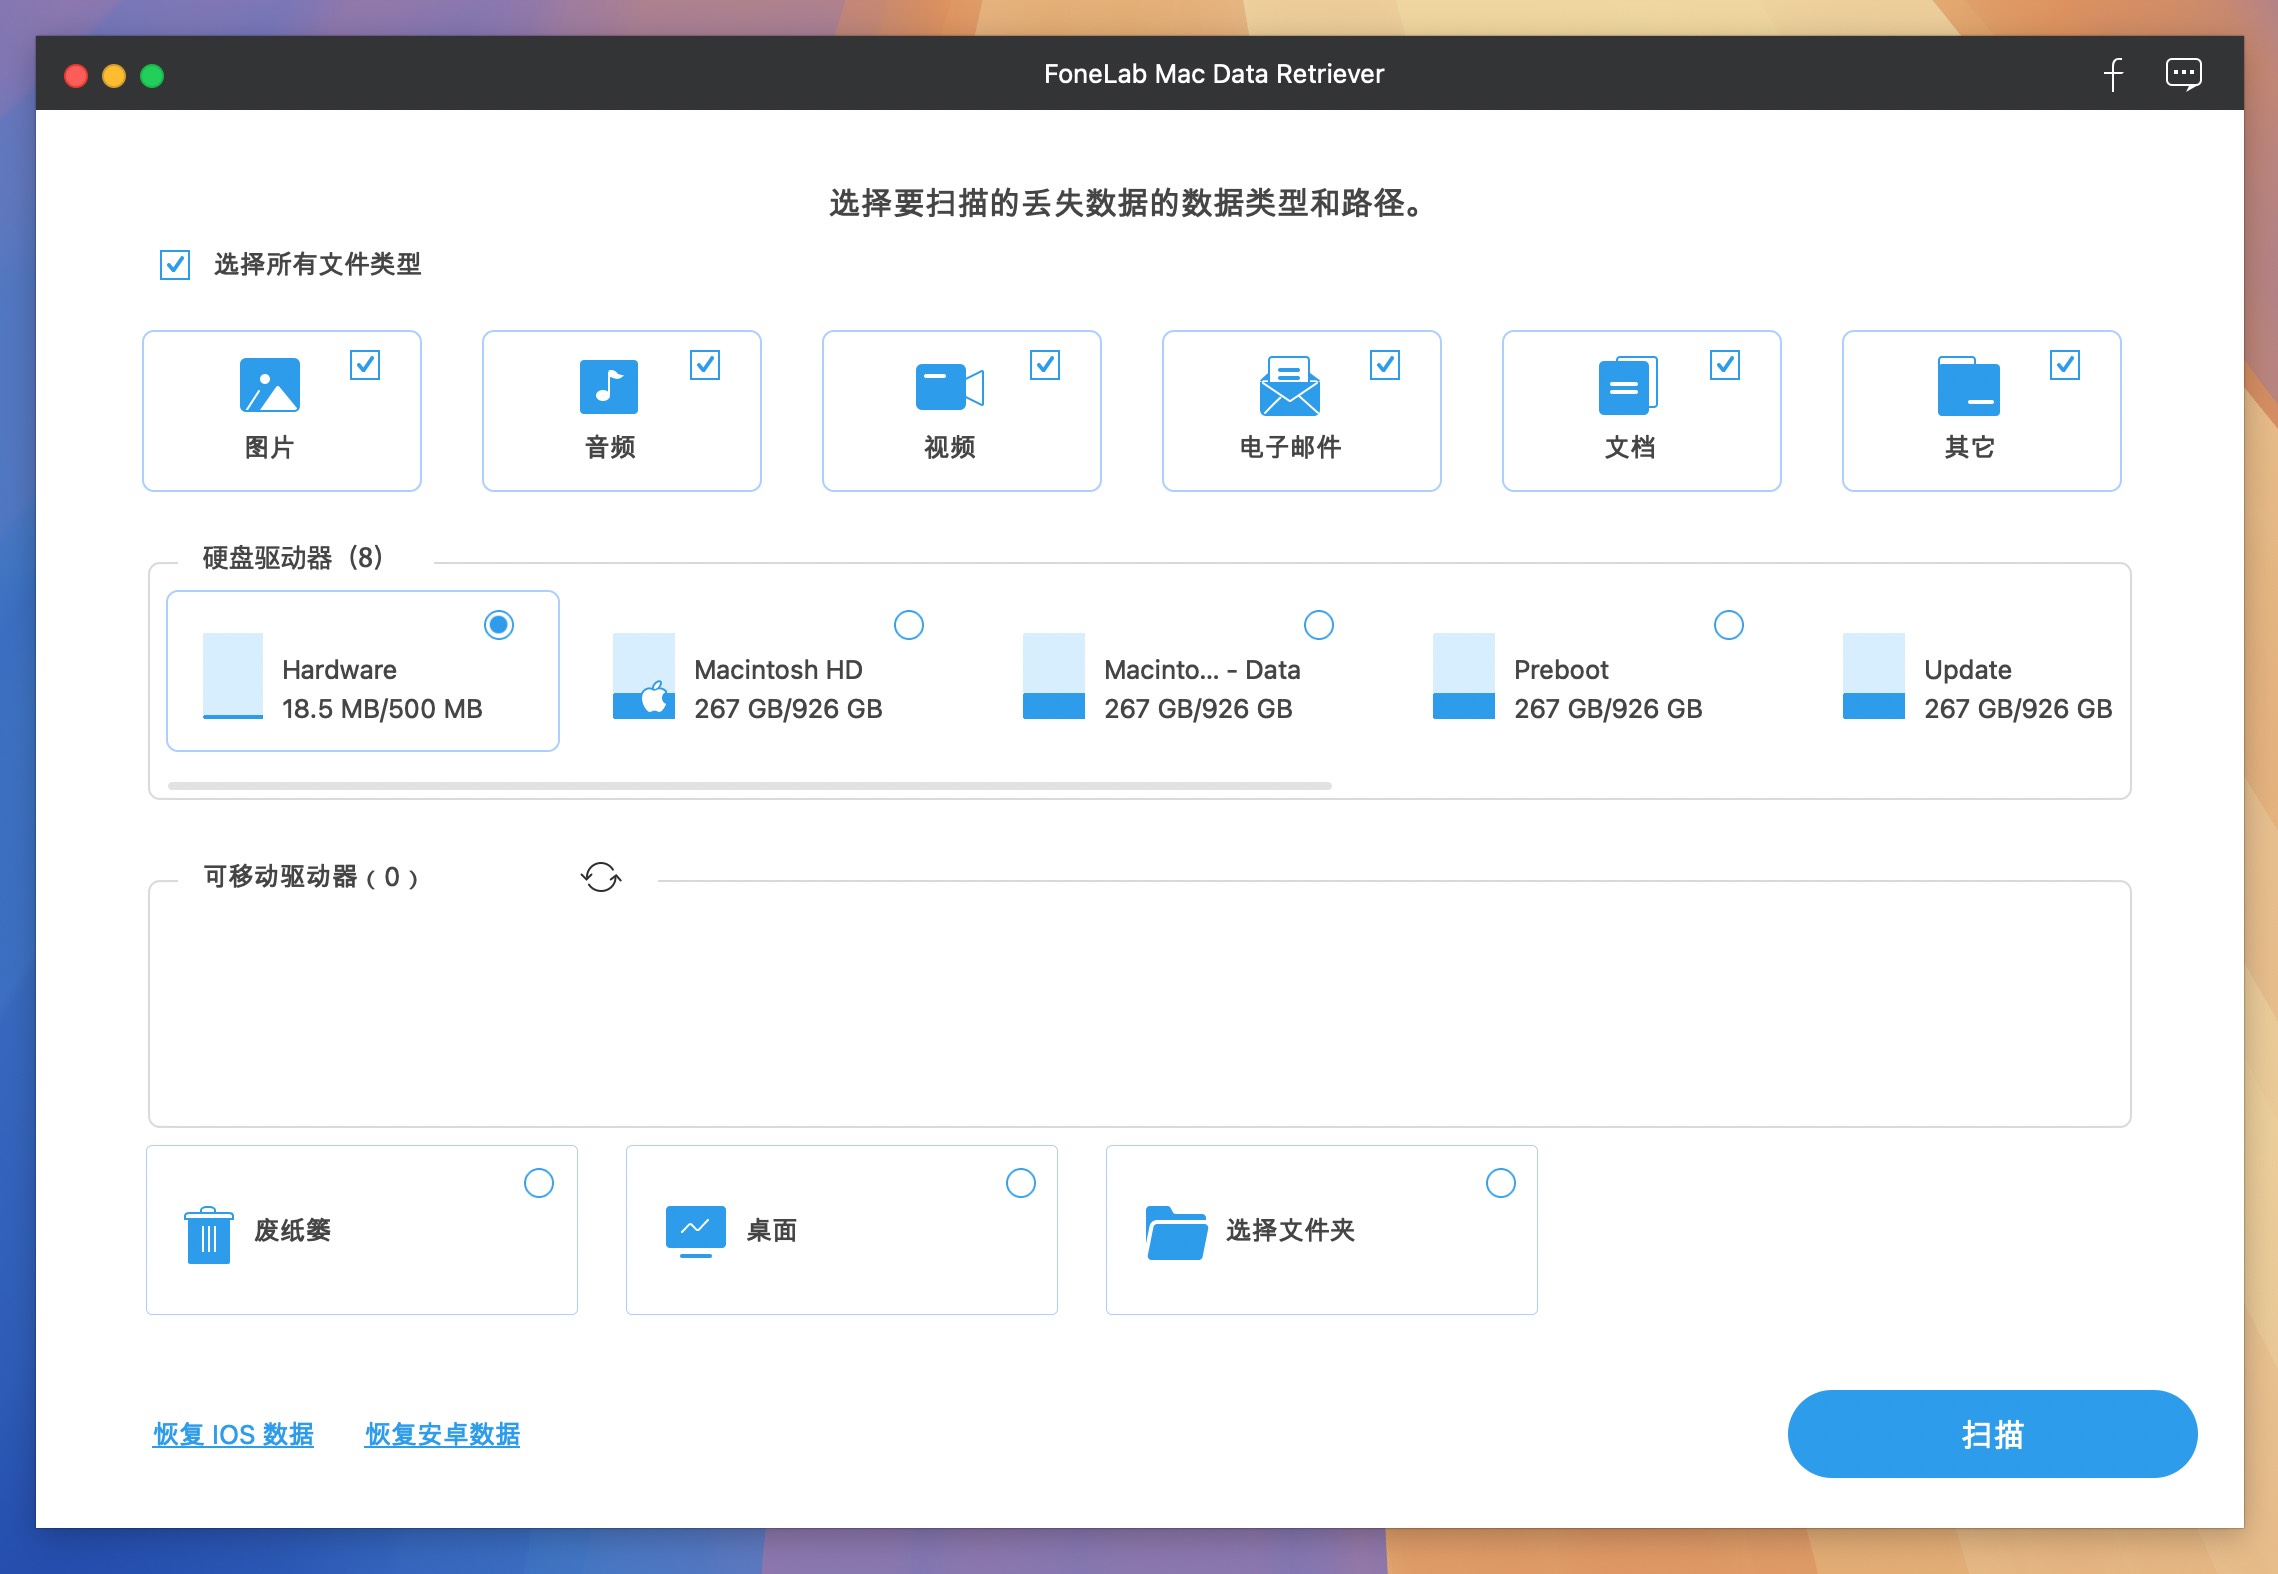2278x1574 pixels.
Task: Uncheck the 电子邮件 (Email) checkbox
Action: point(1385,365)
